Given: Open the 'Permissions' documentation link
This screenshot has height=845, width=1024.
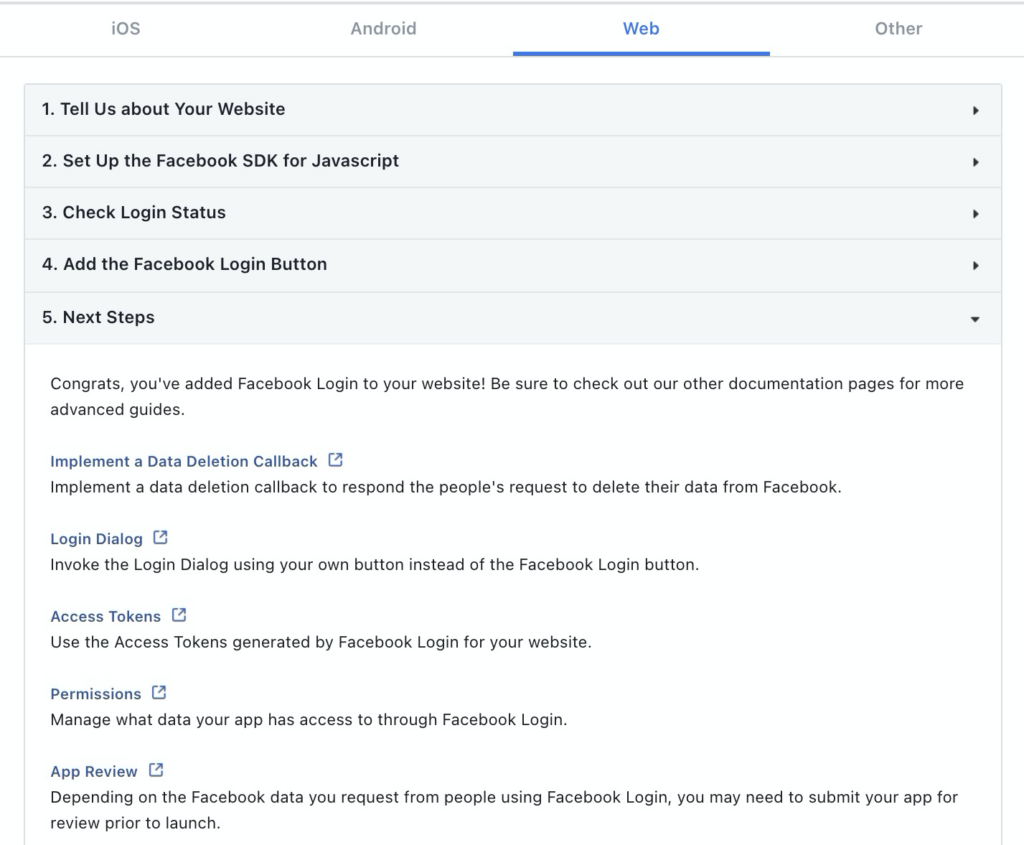Looking at the screenshot, I should click(x=96, y=692).
